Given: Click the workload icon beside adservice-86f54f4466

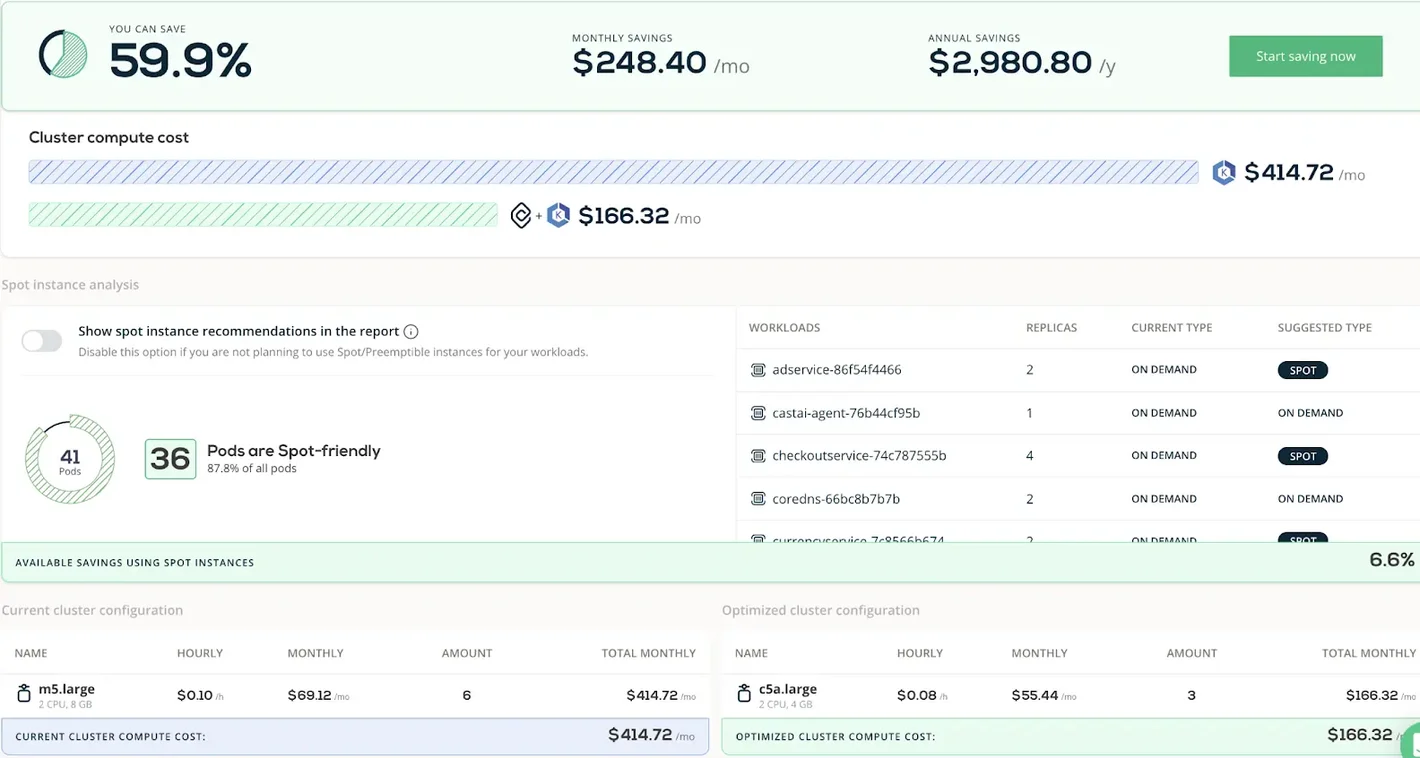Looking at the screenshot, I should 756,369.
